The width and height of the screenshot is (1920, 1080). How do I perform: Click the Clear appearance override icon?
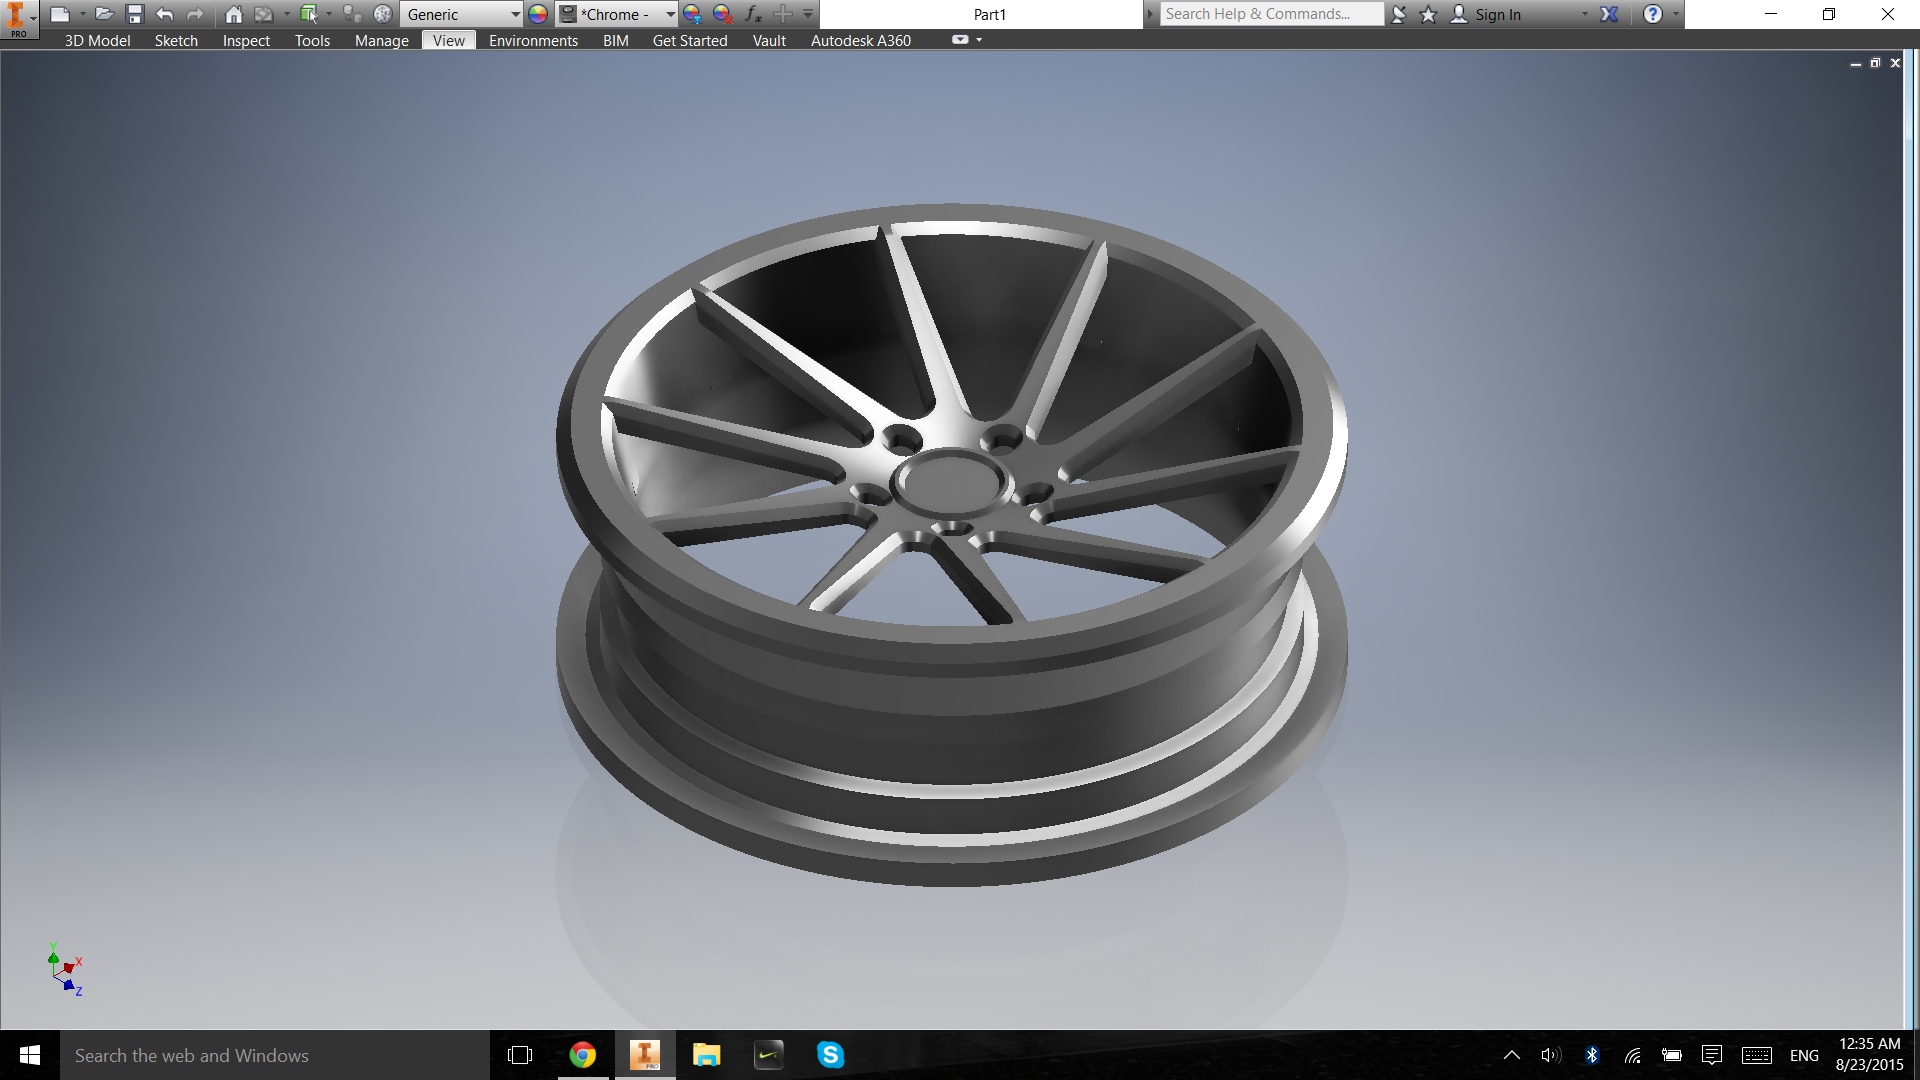(x=722, y=14)
